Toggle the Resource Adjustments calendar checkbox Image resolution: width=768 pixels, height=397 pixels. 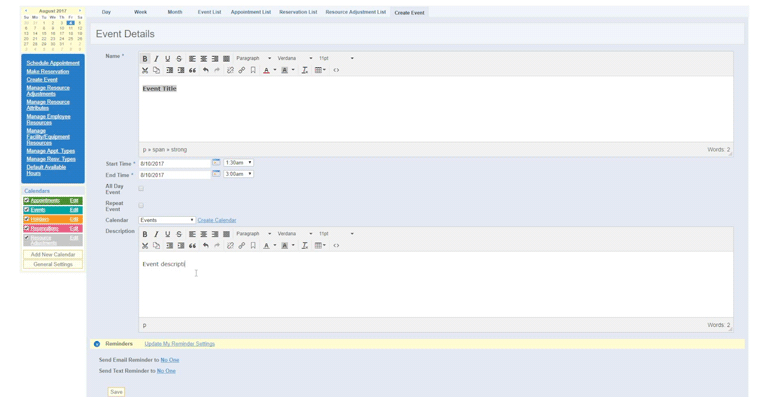27,238
